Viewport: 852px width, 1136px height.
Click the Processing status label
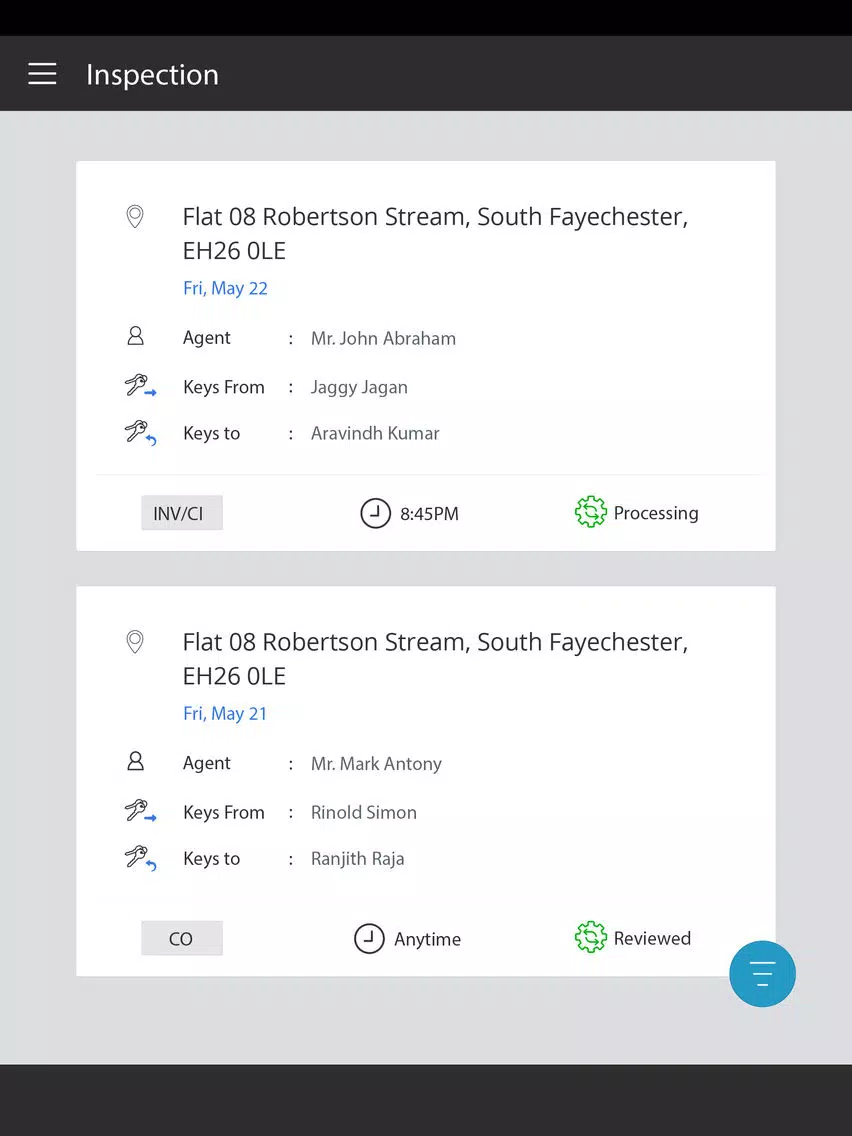click(656, 513)
